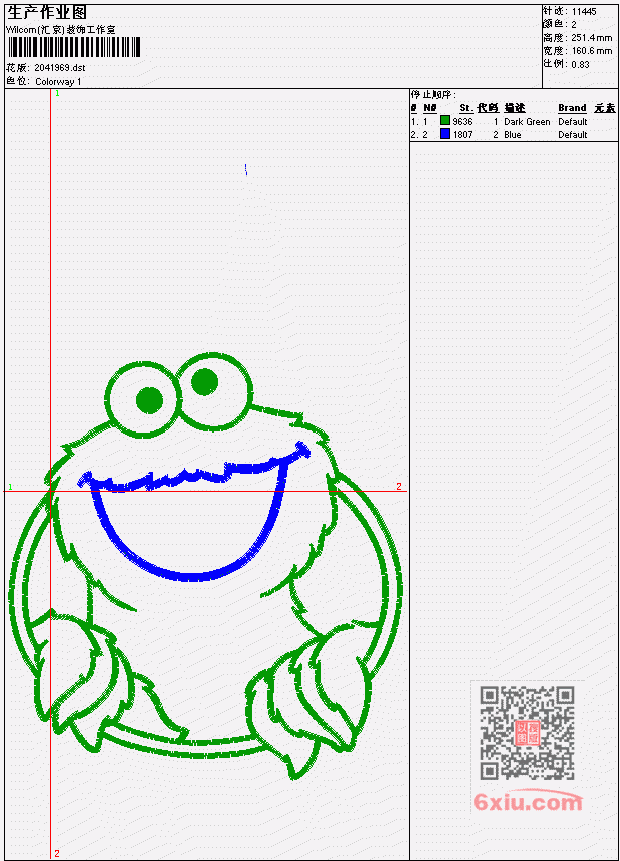This screenshot has width=620, height=861.
Task: Click the N# column header
Action: tap(429, 108)
